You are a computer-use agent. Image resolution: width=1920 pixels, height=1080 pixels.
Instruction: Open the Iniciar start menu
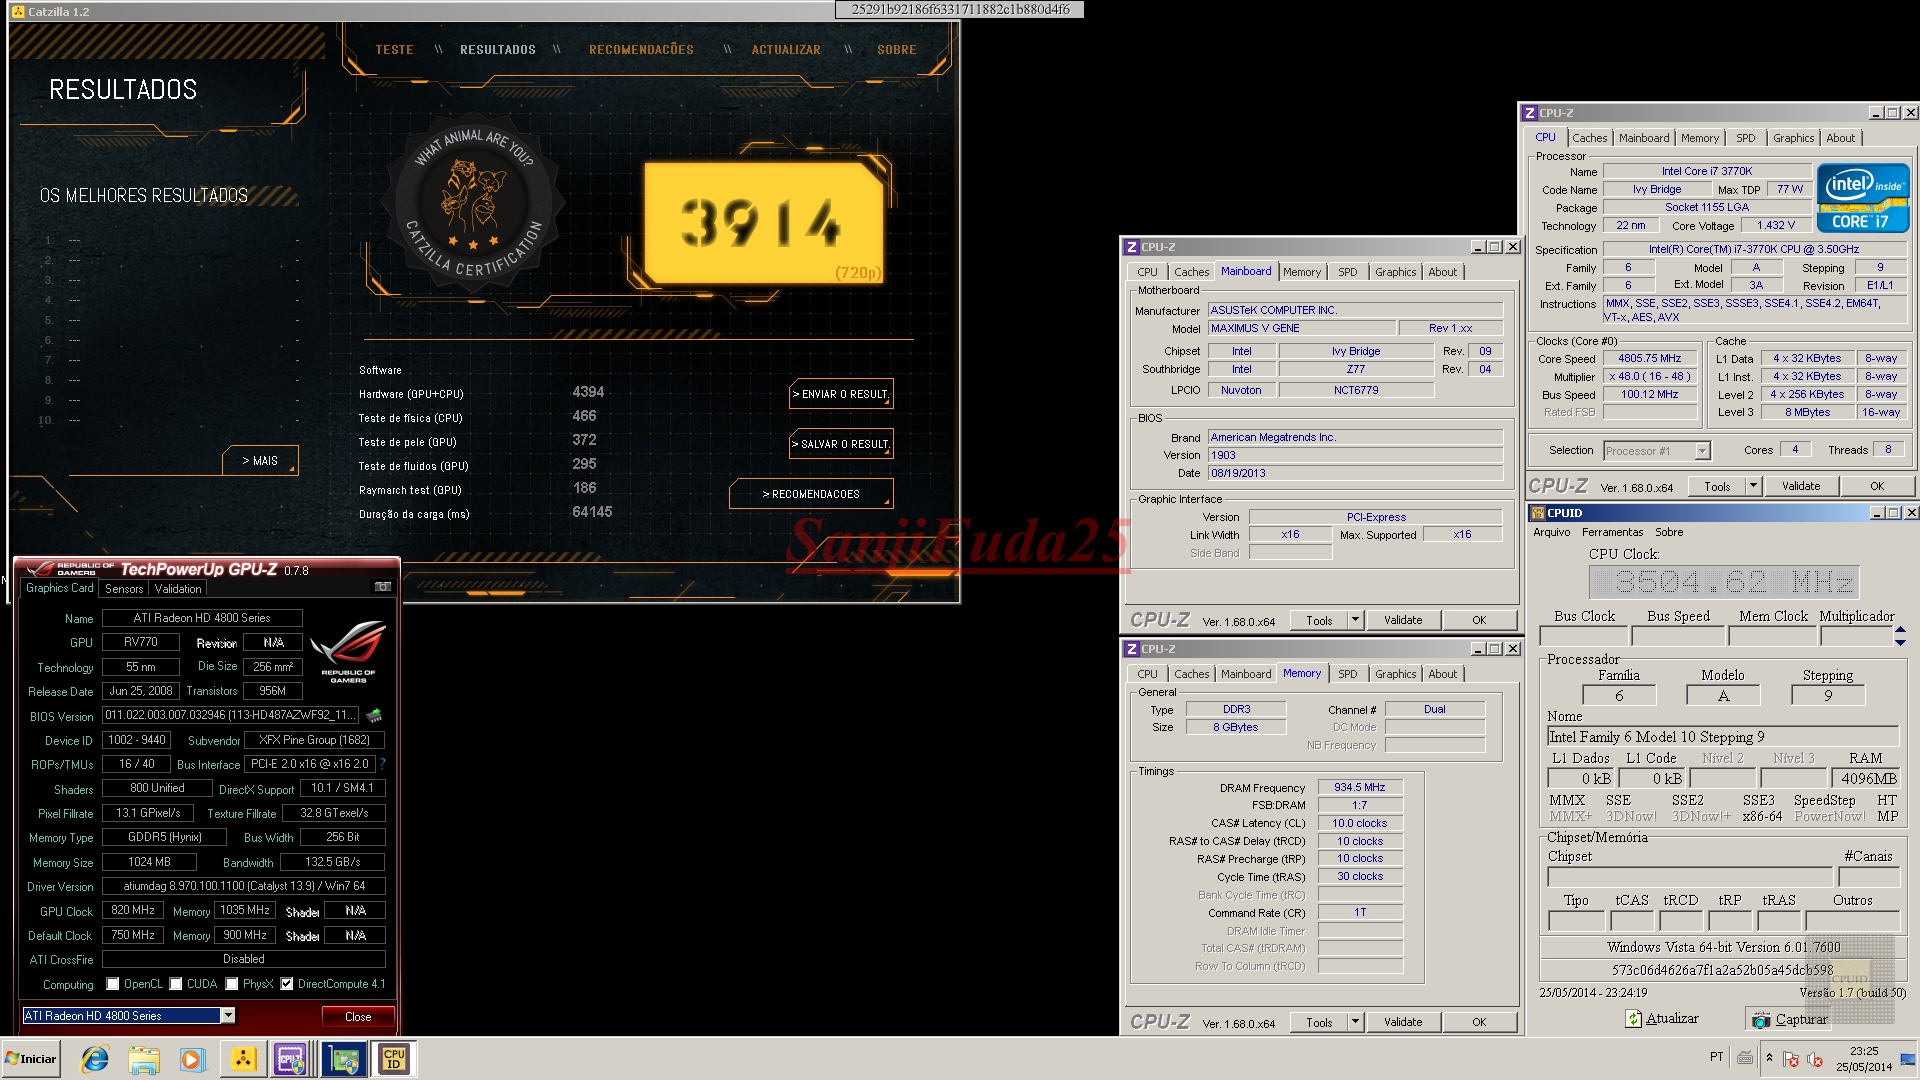click(x=32, y=1059)
